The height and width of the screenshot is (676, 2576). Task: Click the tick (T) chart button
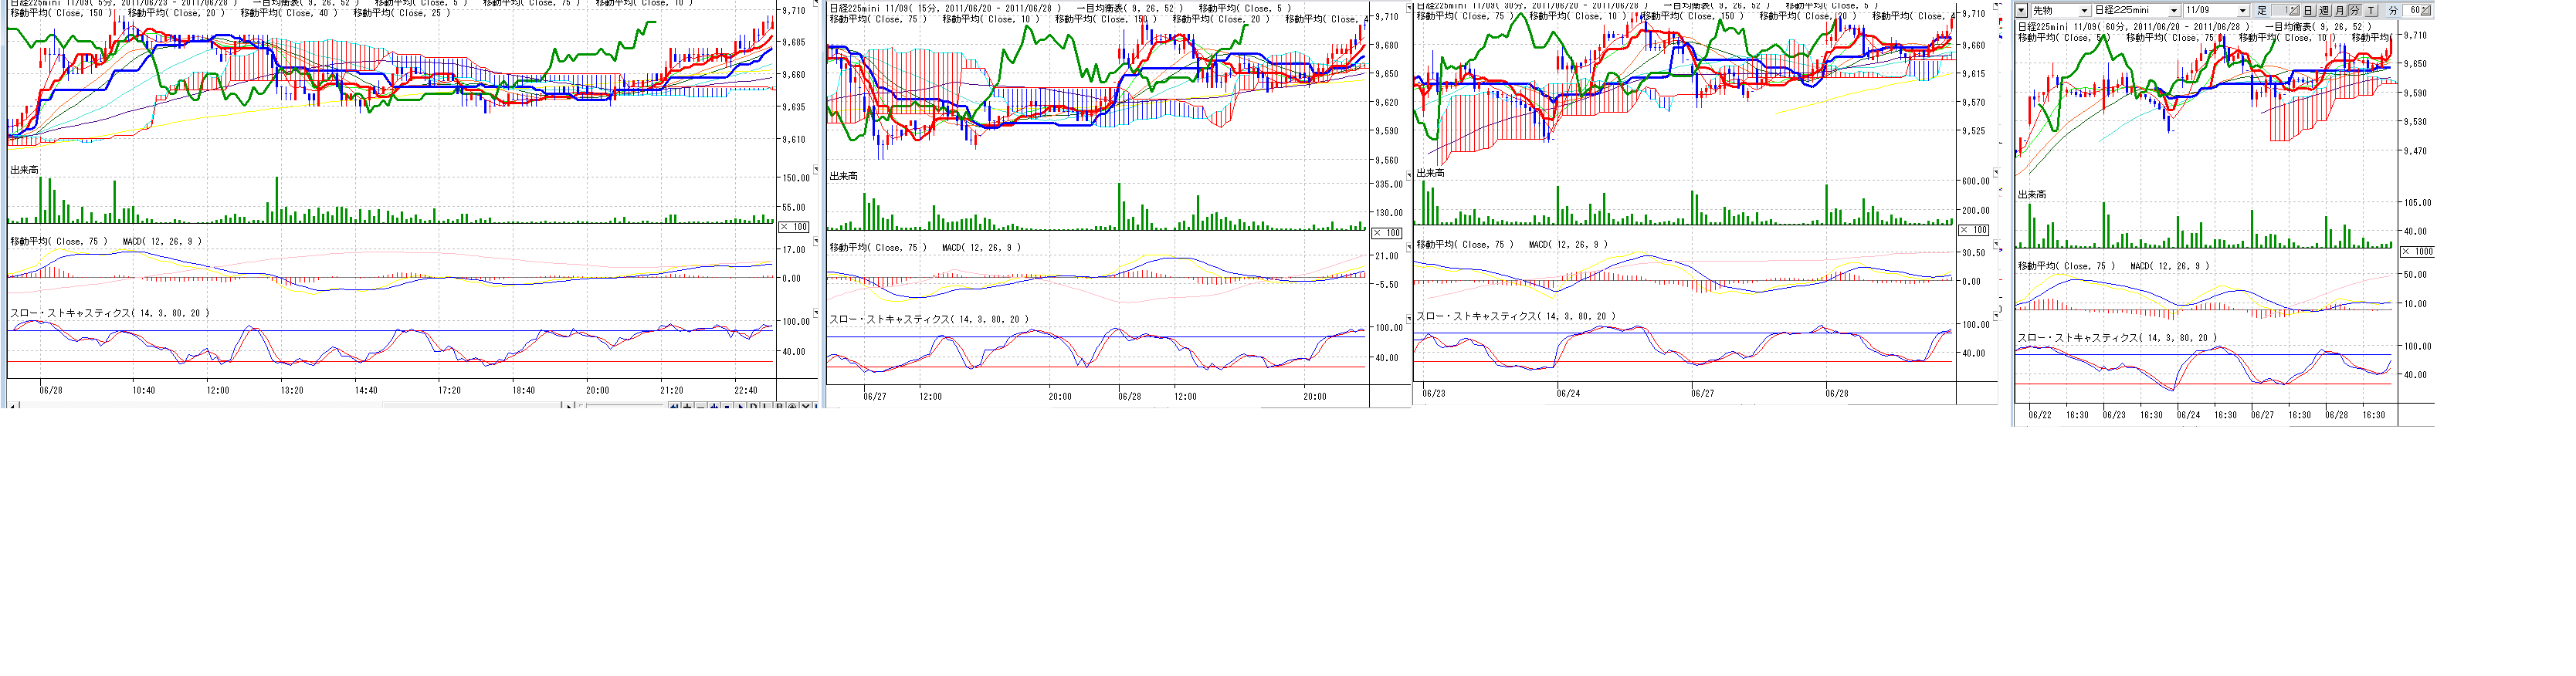[x=2371, y=11]
